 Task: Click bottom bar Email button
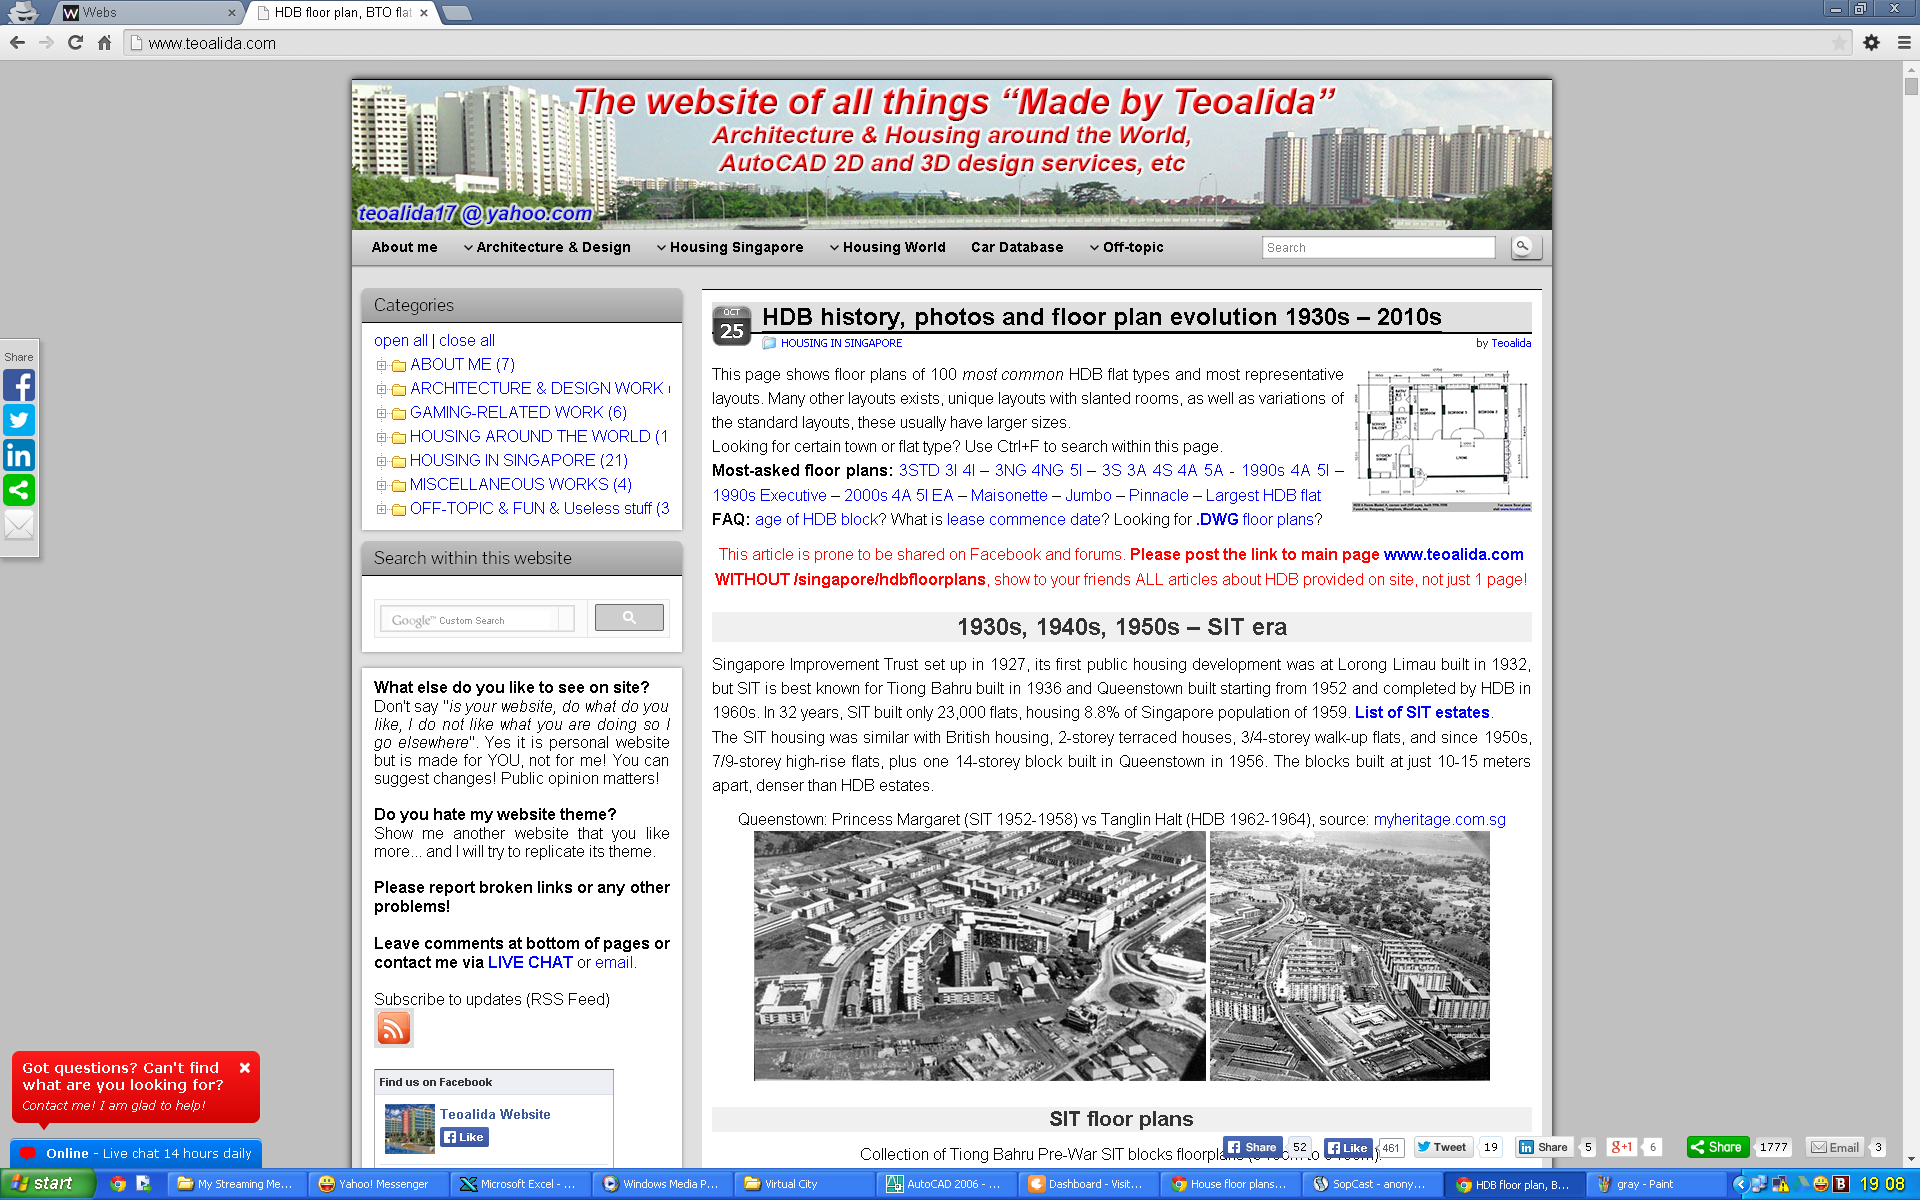pyautogui.click(x=1835, y=1147)
